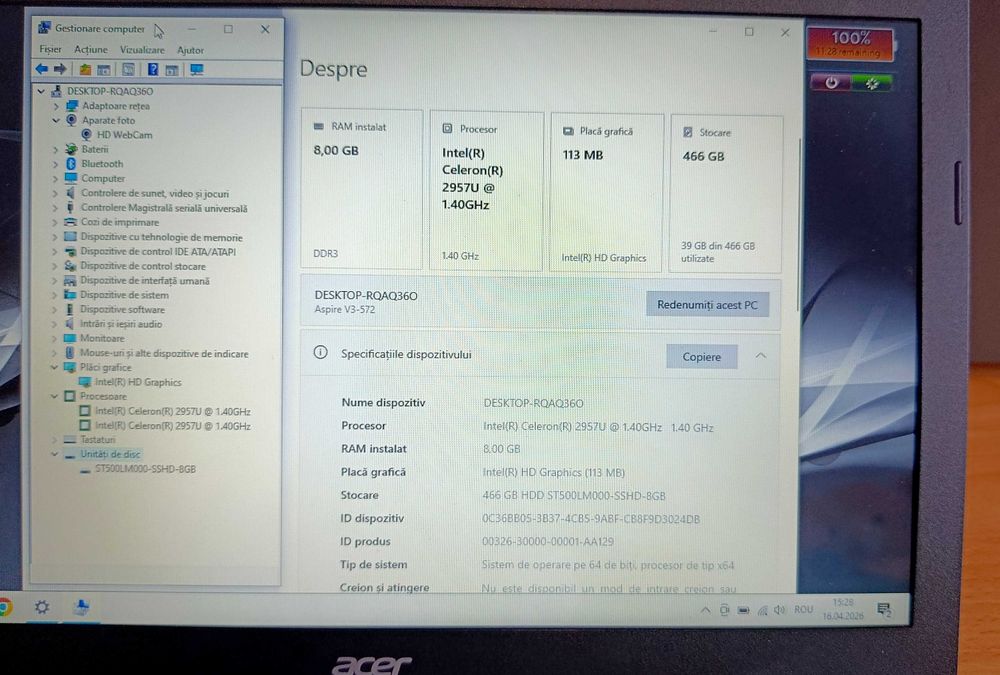Select Intel(R) HD Graphics in device tree
This screenshot has width=1000, height=675.
pyautogui.click(x=138, y=382)
